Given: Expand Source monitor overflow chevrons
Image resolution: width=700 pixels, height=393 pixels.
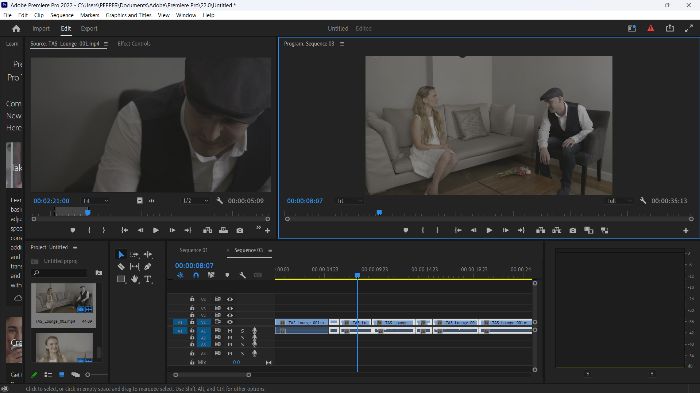Looking at the screenshot, I should (258, 228).
